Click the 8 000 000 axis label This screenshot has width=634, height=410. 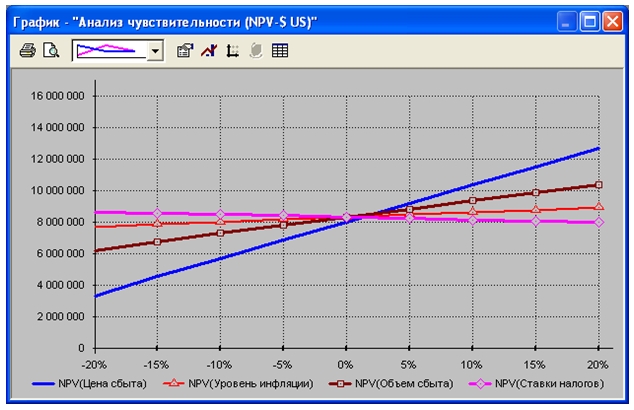pyautogui.click(x=61, y=222)
